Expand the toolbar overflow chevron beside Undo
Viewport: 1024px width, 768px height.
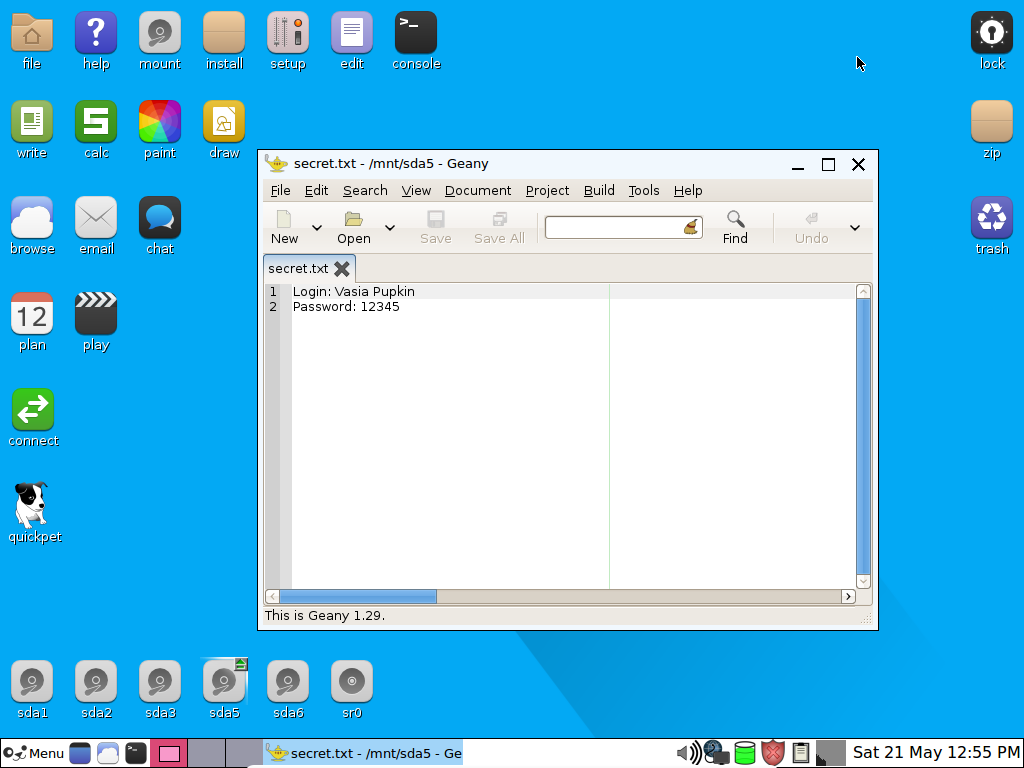[x=855, y=228]
